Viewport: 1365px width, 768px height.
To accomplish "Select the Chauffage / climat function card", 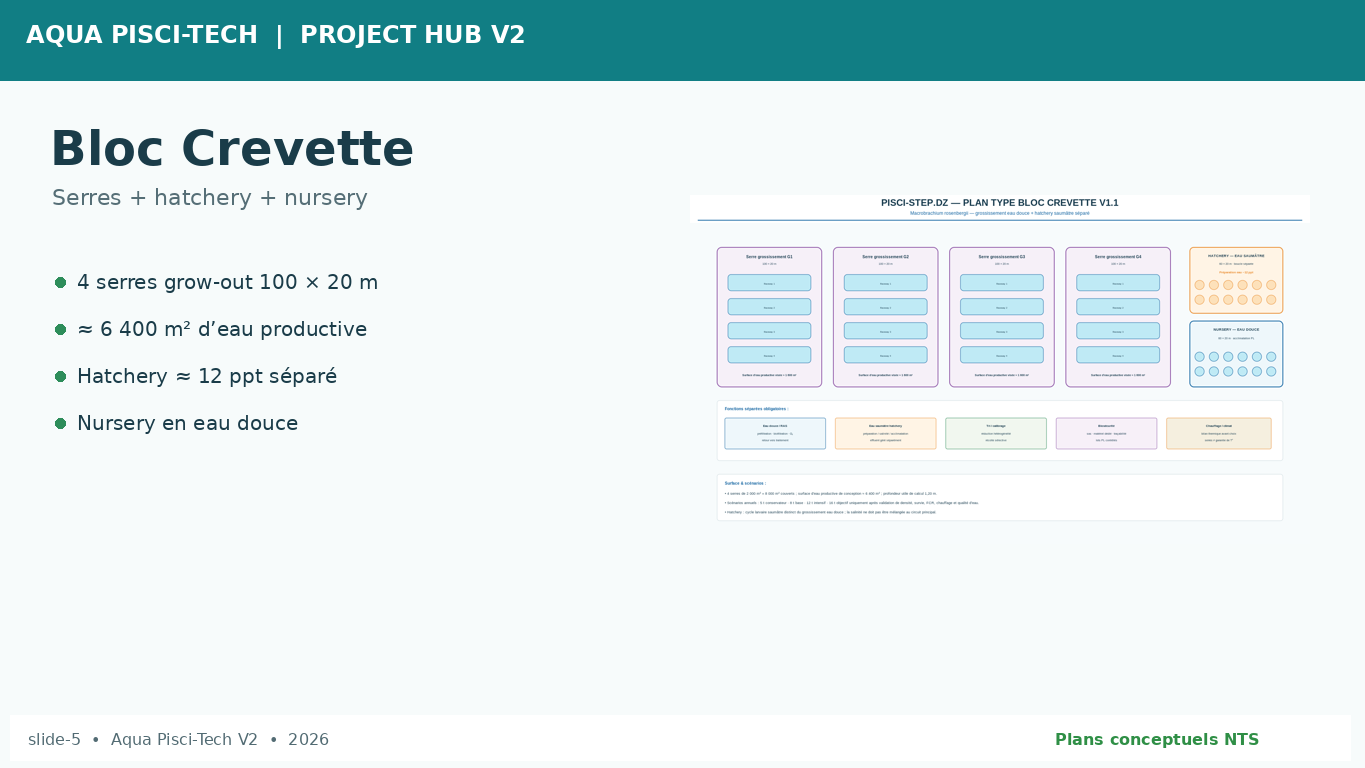I will 1219,433.
